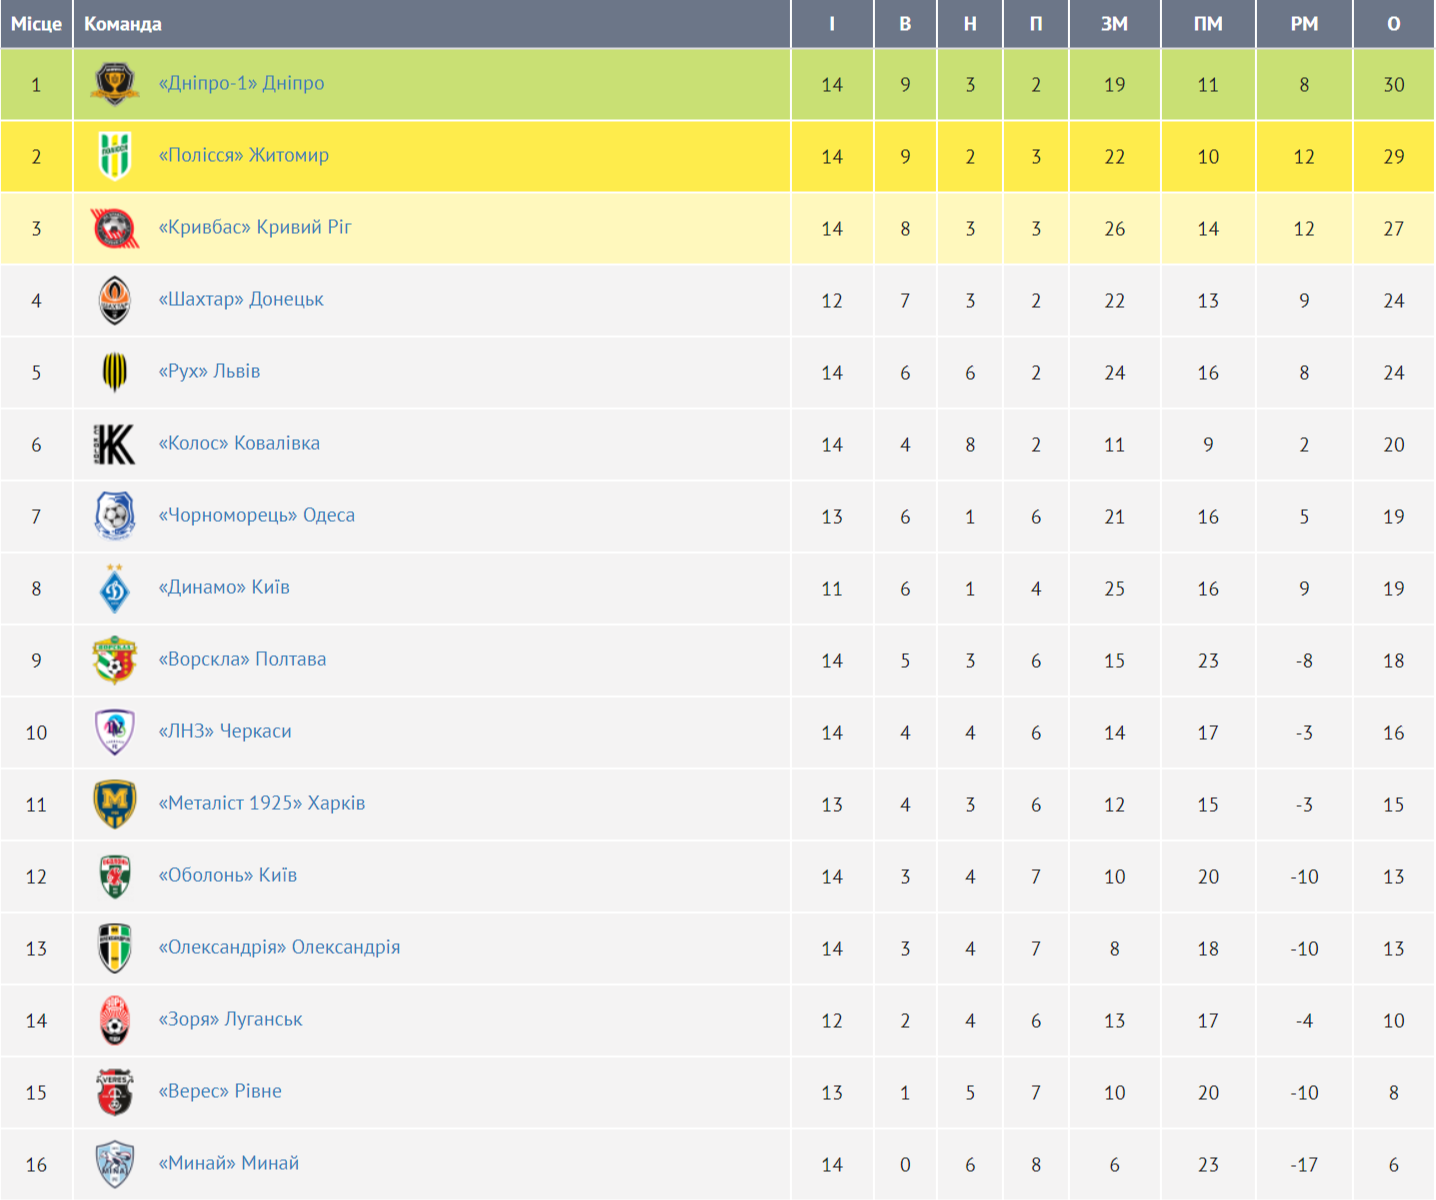Click the Veres Rivne club logo

115,1092
